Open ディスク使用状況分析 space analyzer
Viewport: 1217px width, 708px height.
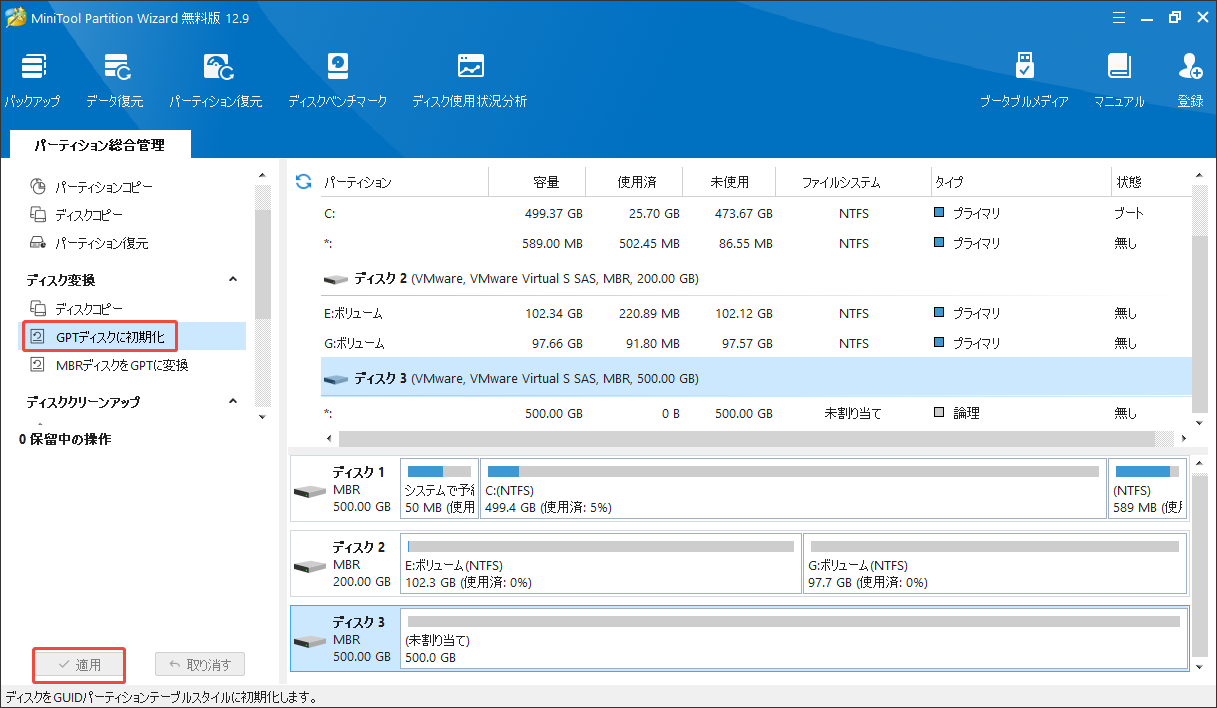[469, 81]
